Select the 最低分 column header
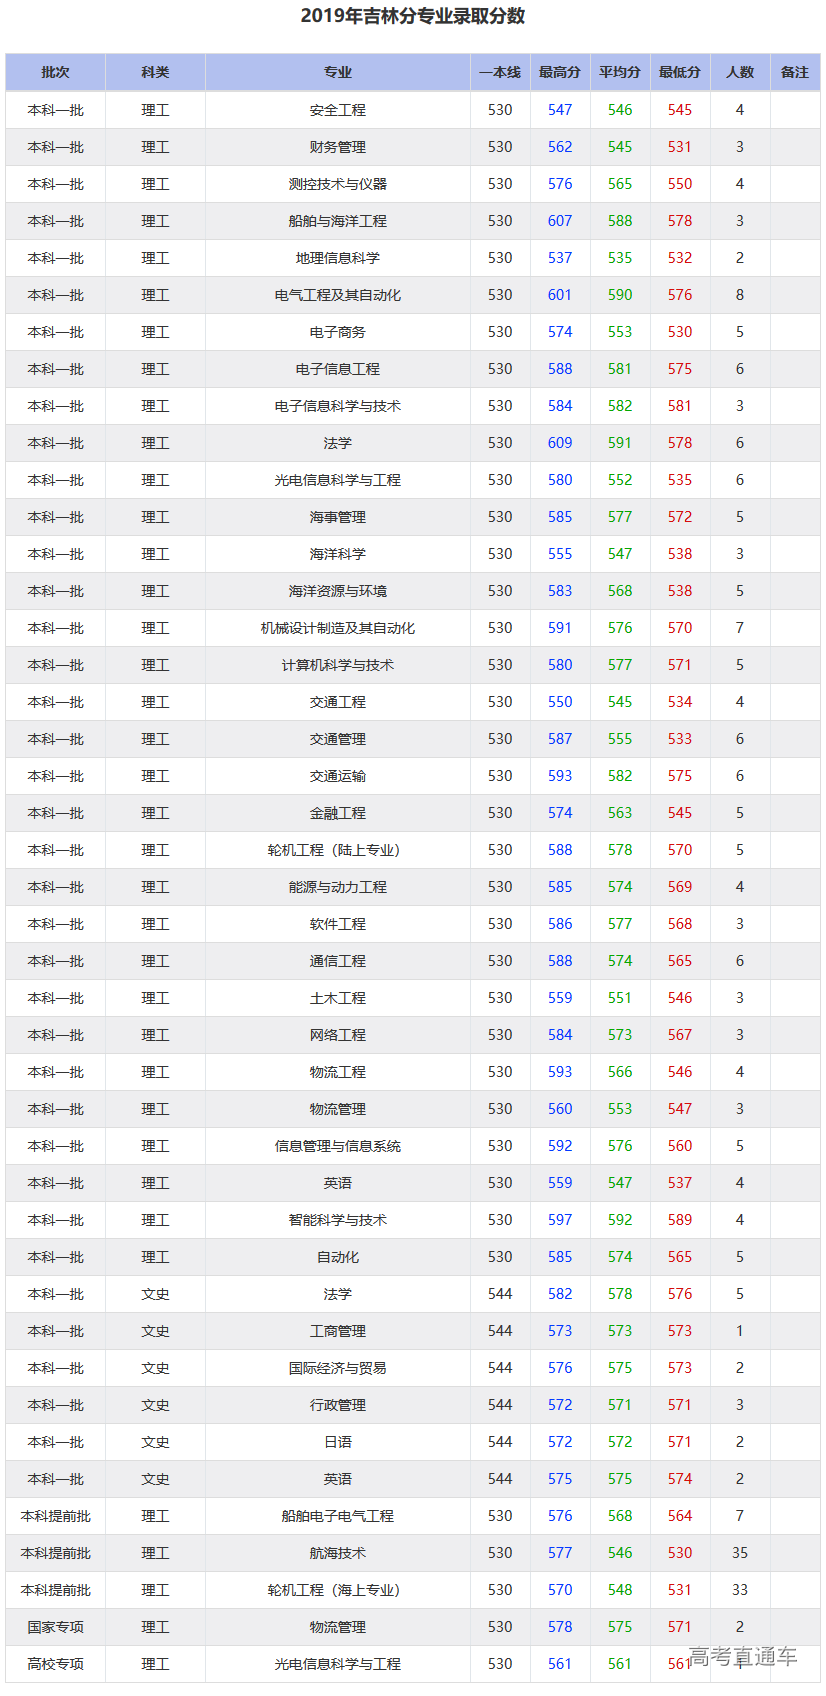826x1696 pixels. [680, 72]
